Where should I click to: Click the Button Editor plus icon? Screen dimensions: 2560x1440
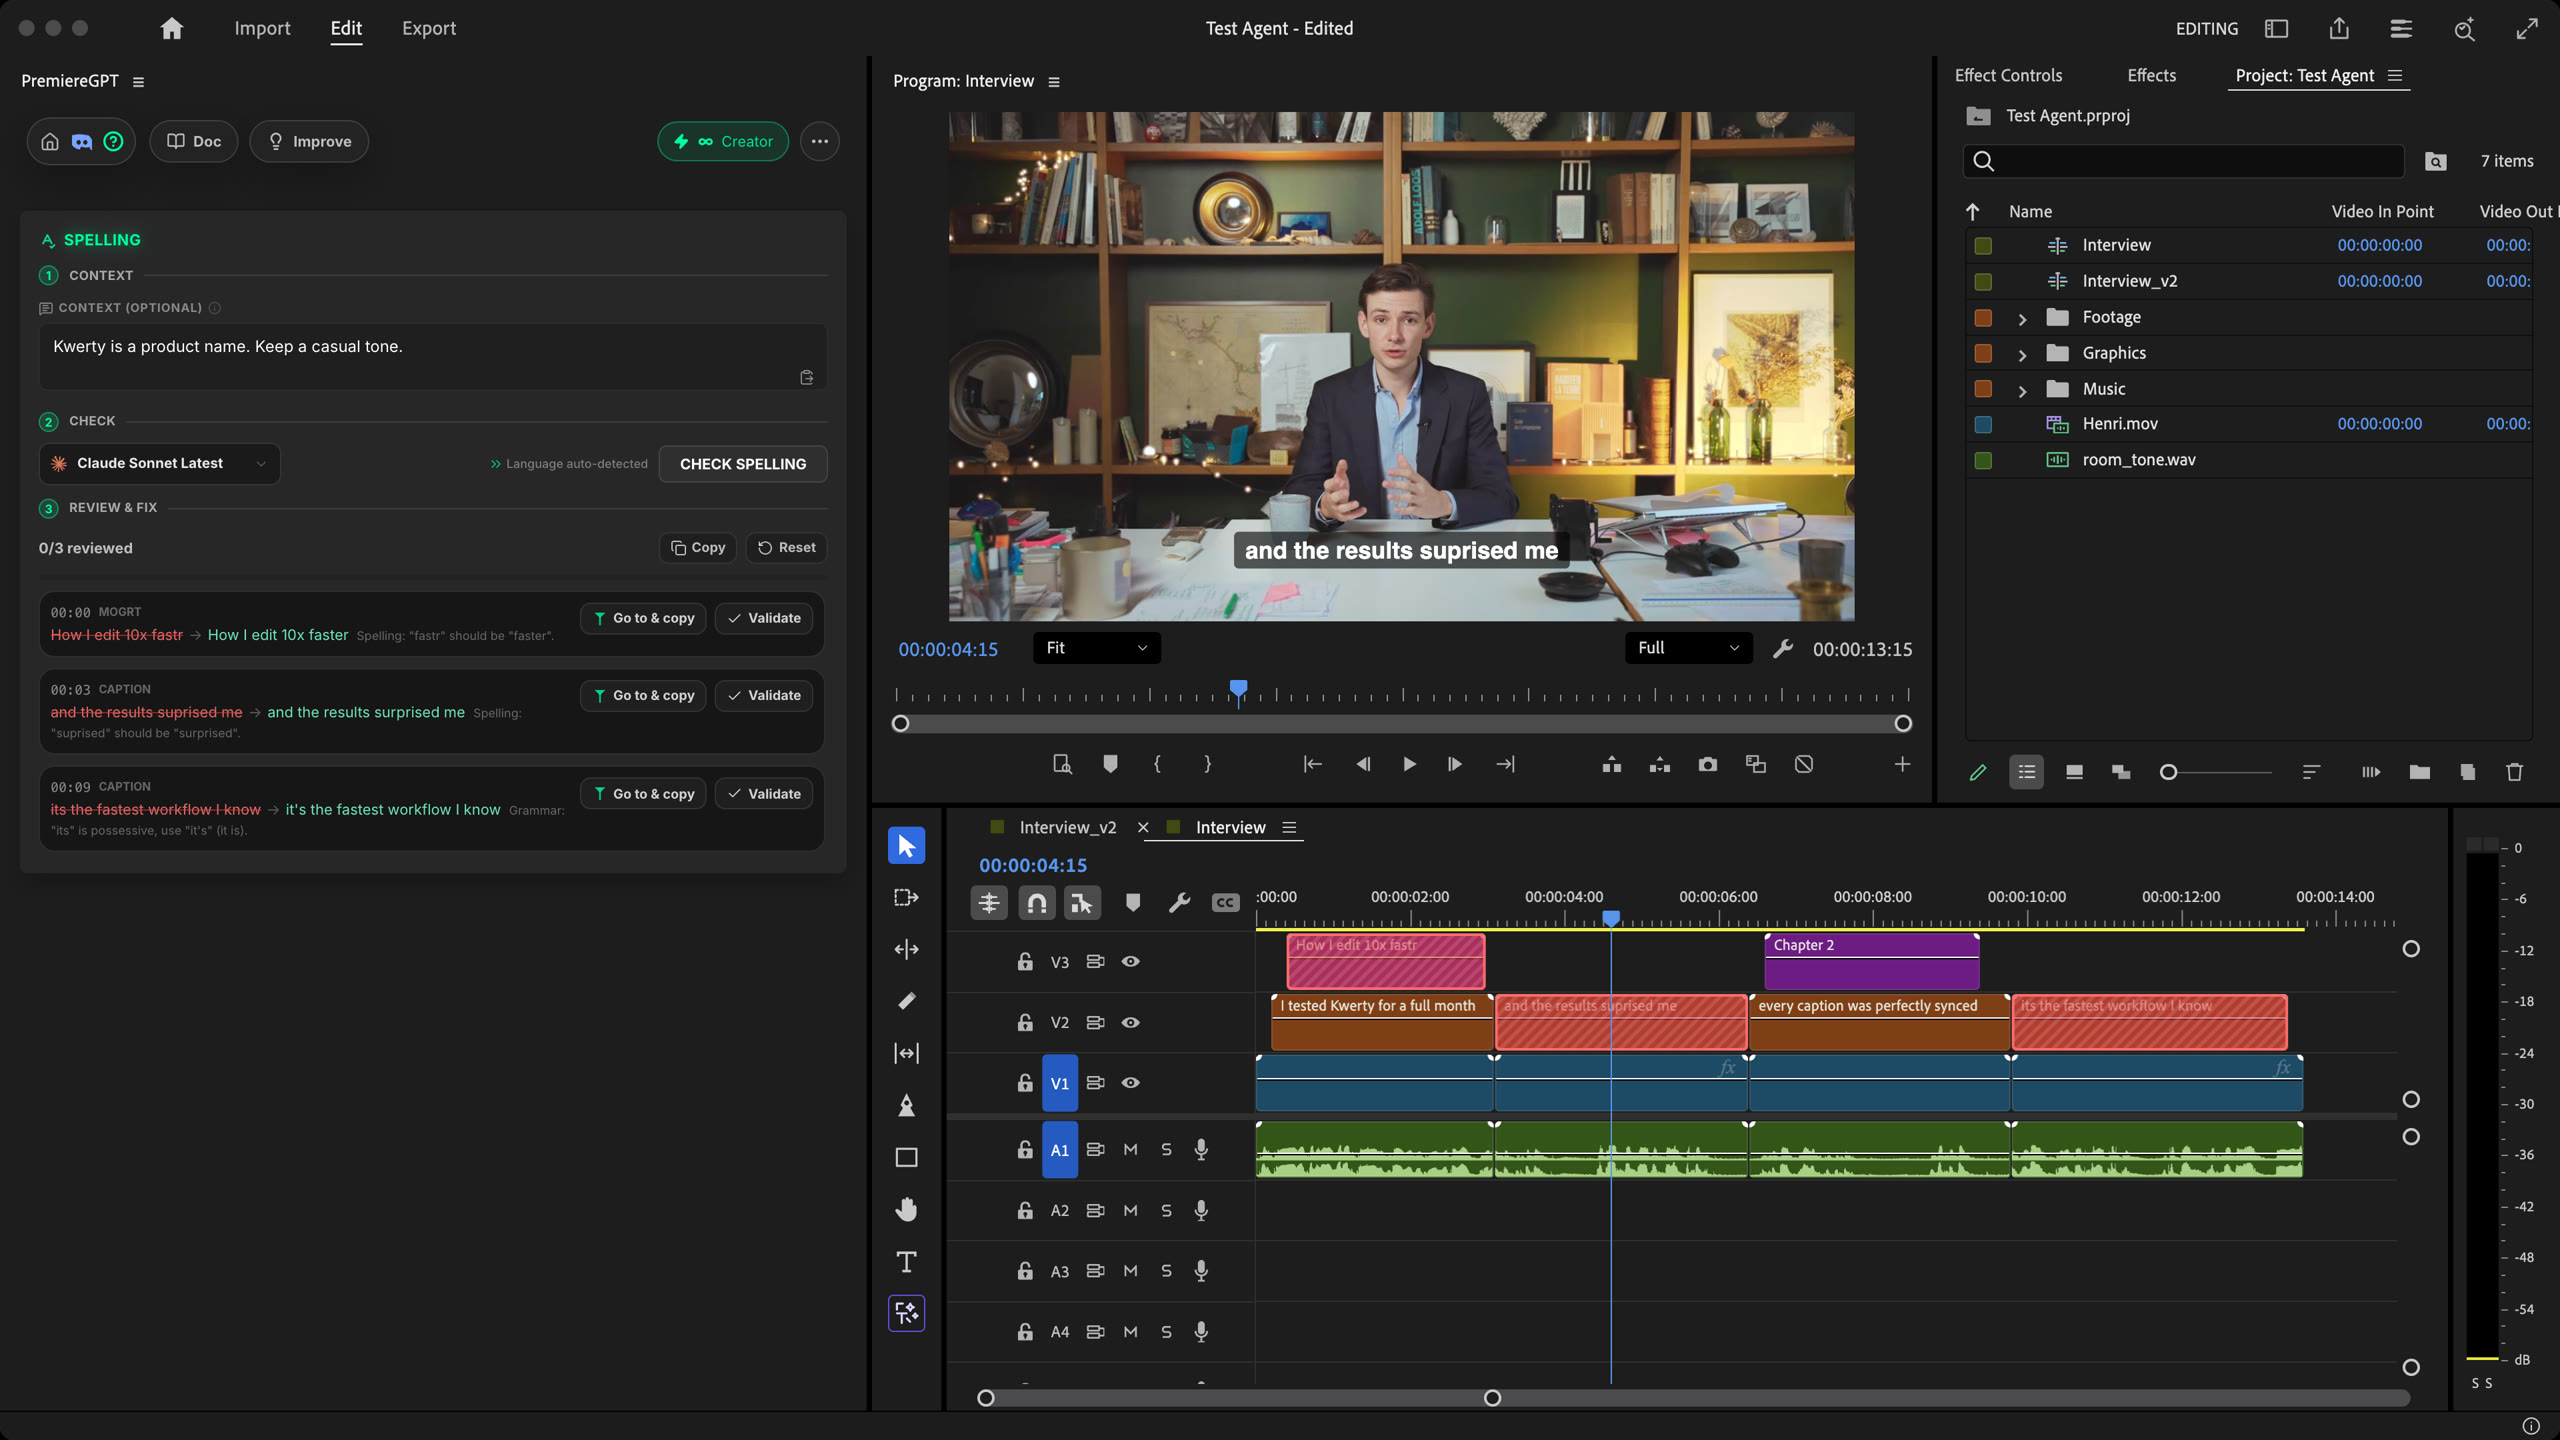[1902, 764]
